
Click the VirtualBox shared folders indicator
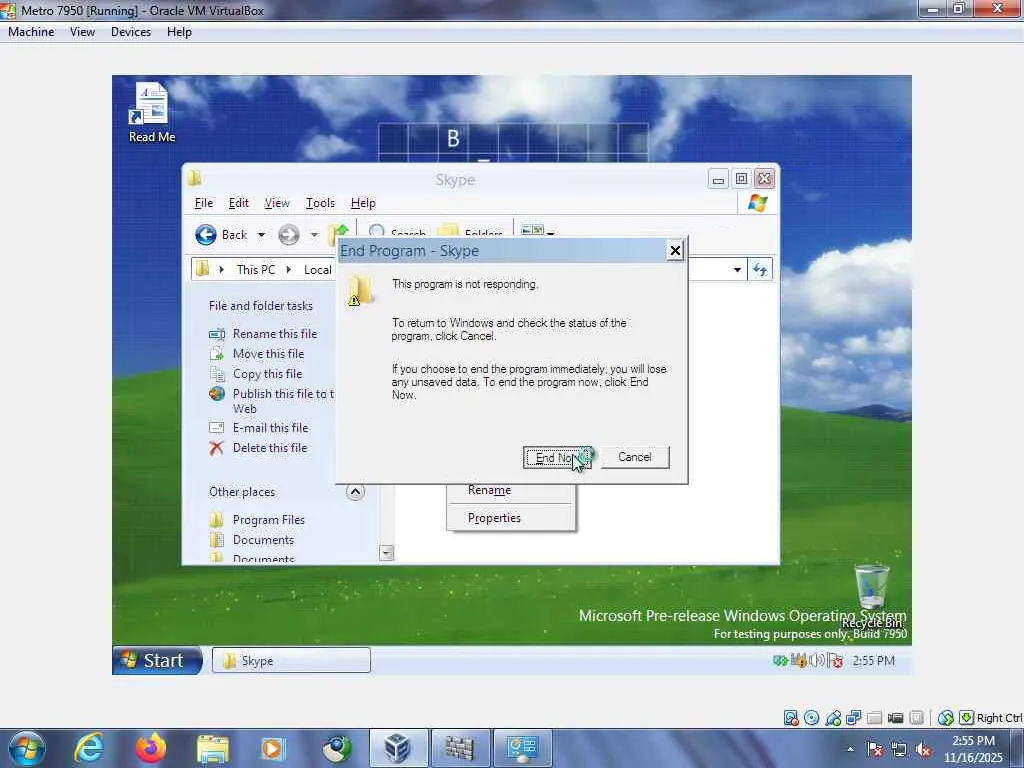click(x=874, y=718)
